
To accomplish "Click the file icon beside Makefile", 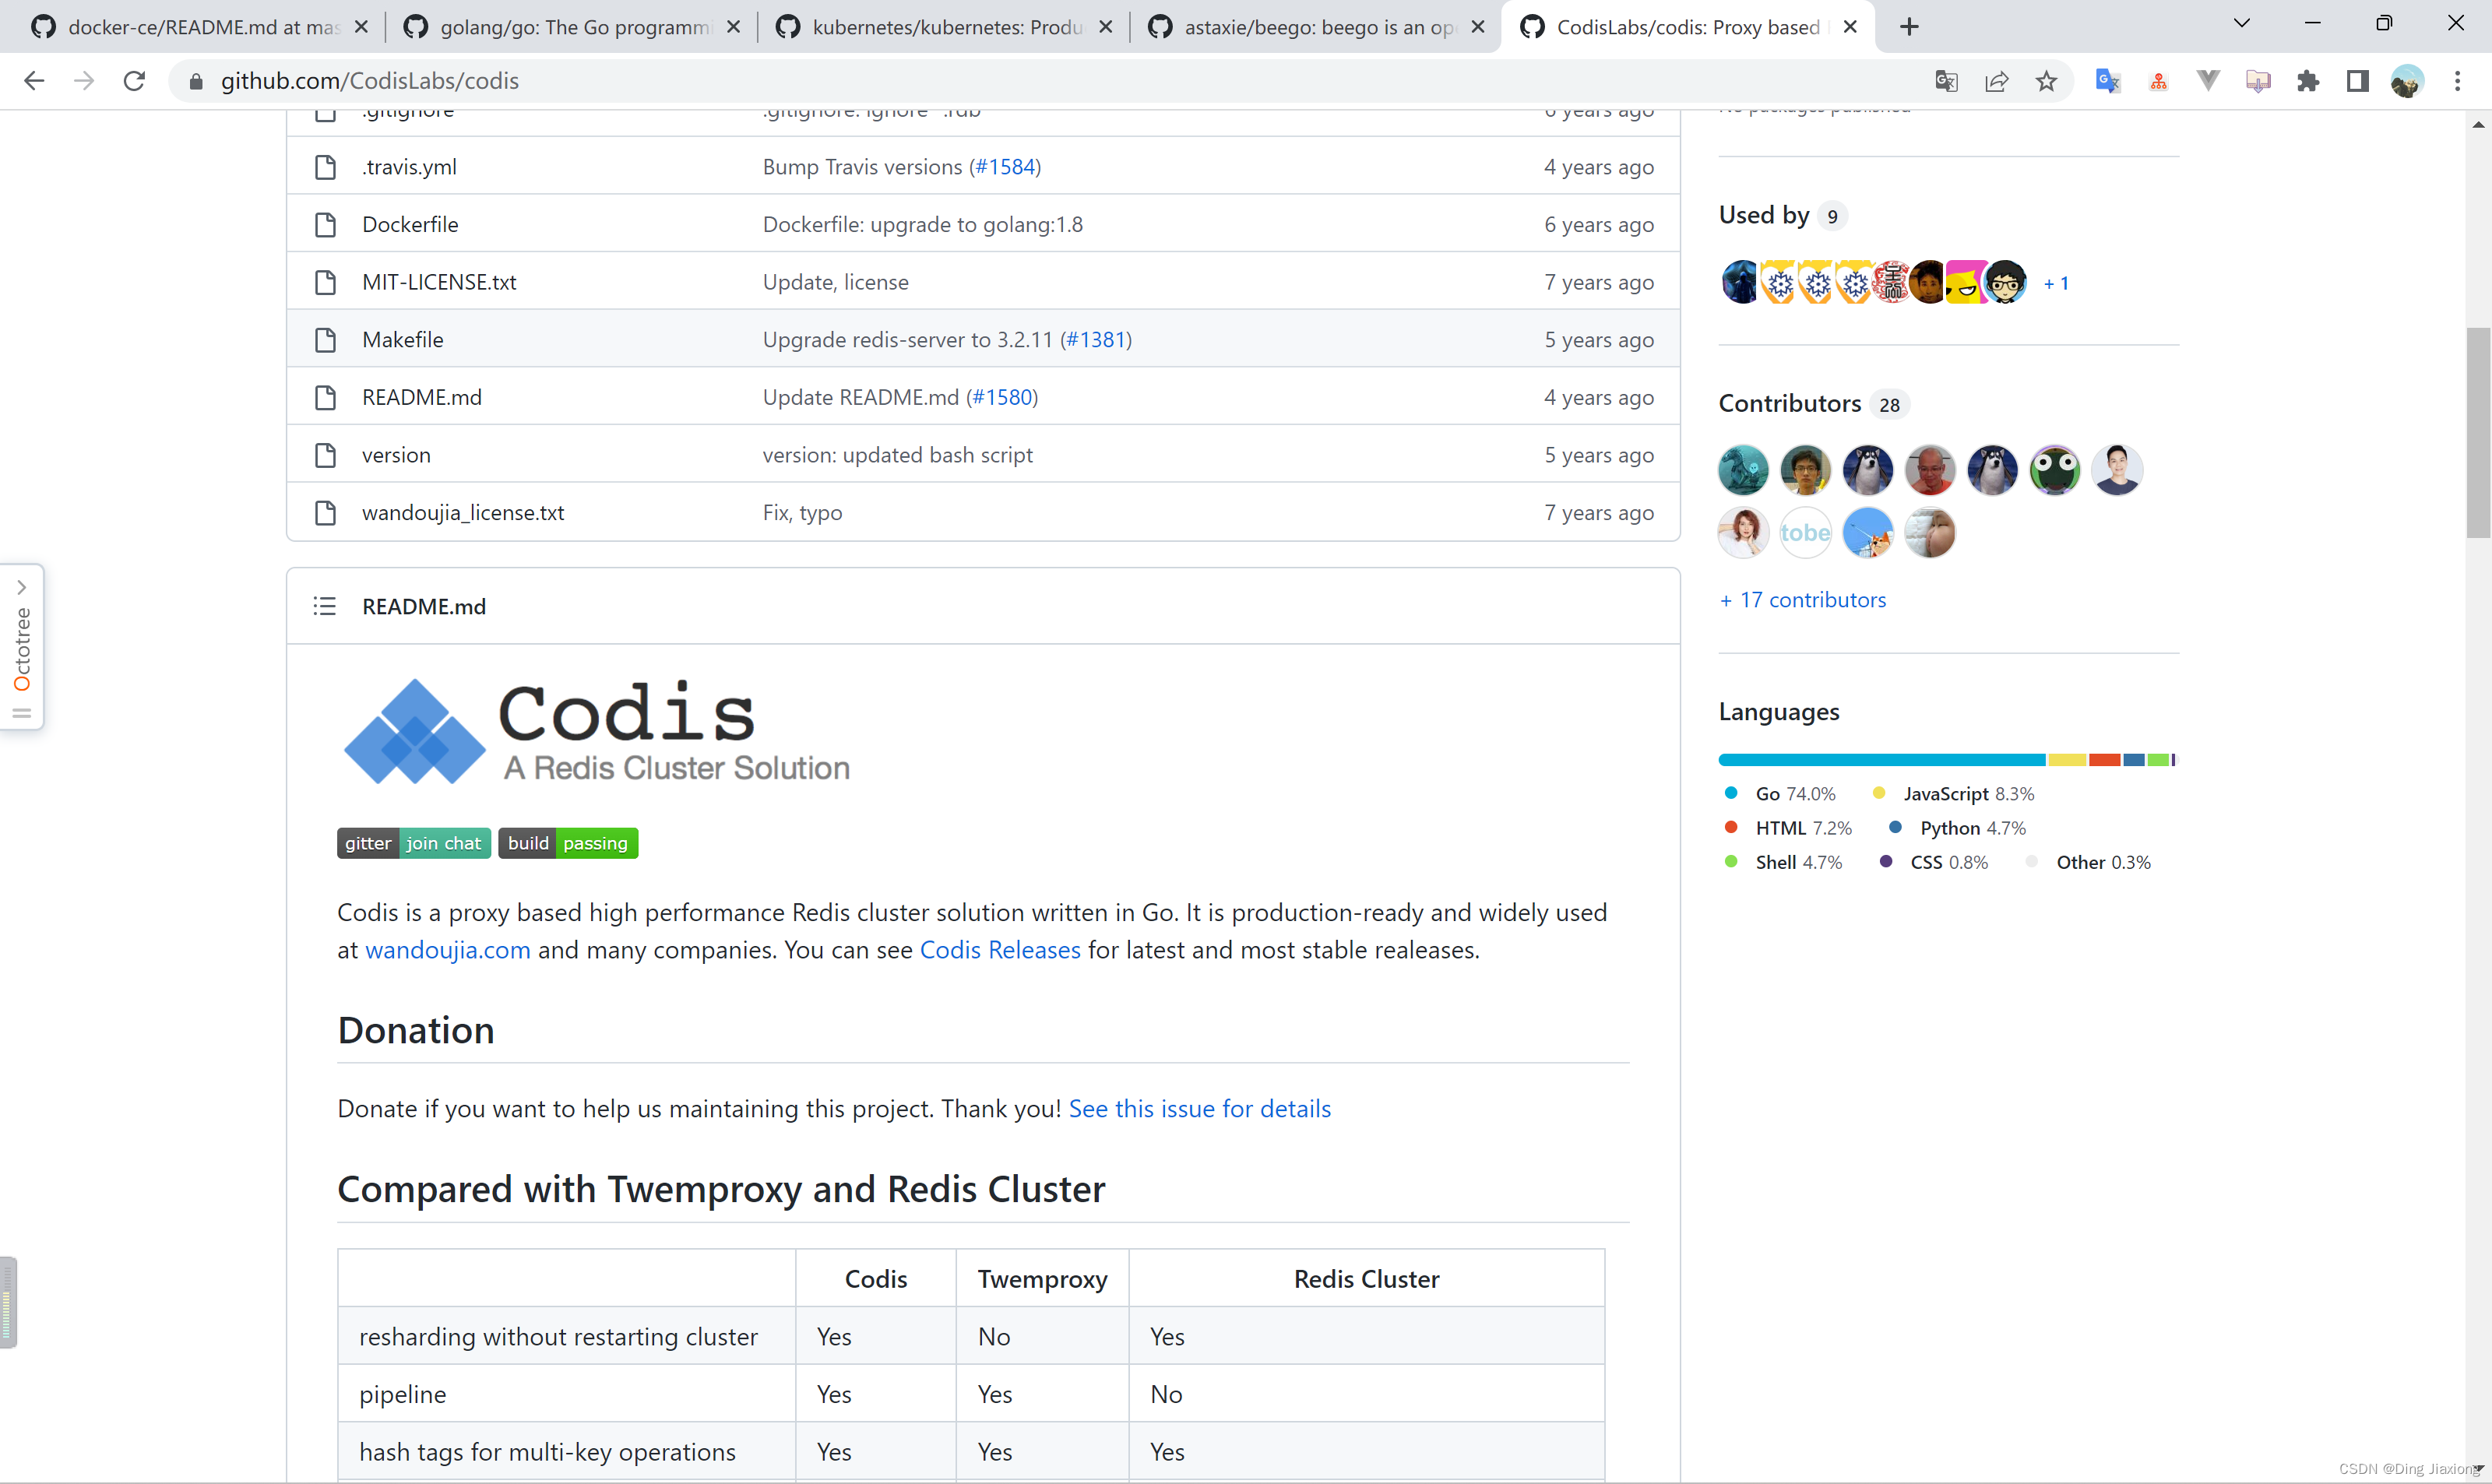I will (325, 340).
